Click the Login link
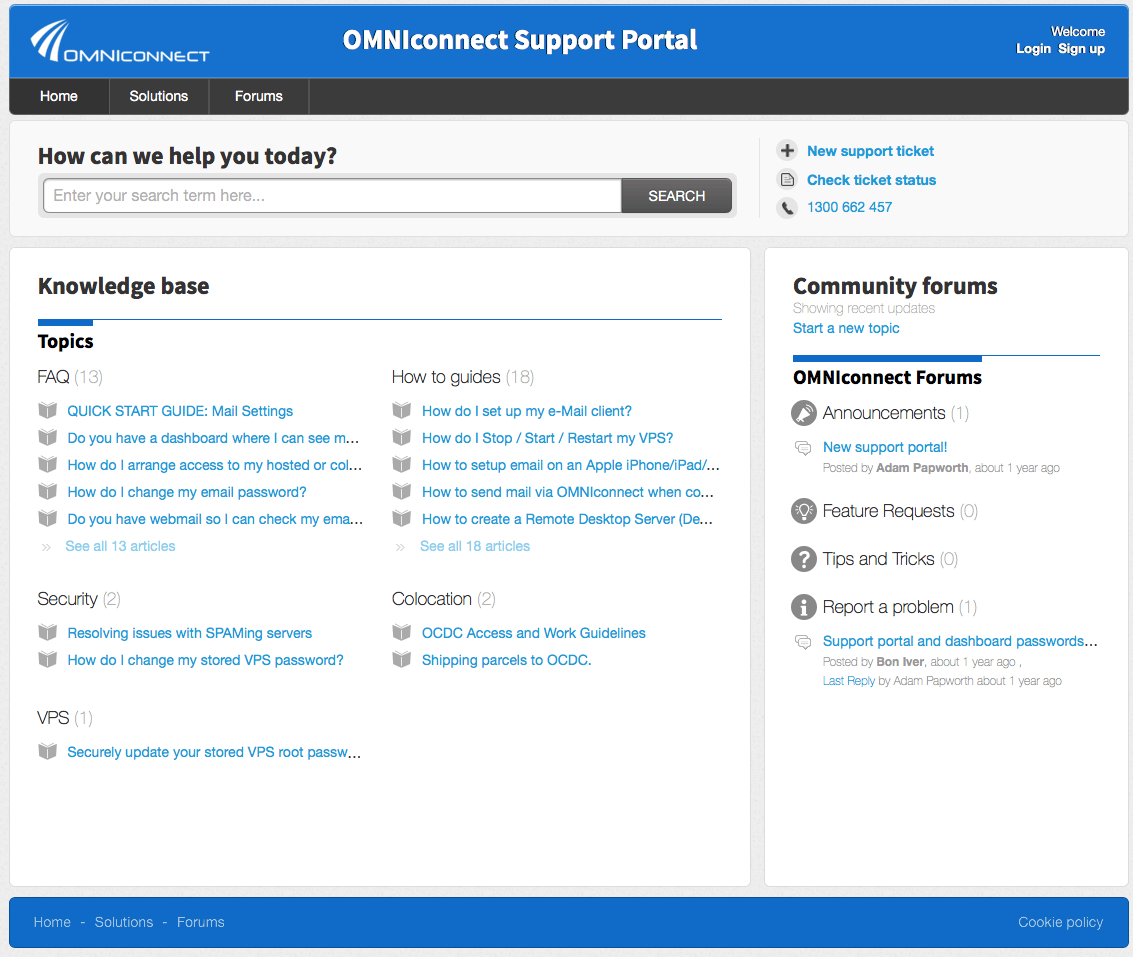This screenshot has width=1133, height=957. point(1033,48)
